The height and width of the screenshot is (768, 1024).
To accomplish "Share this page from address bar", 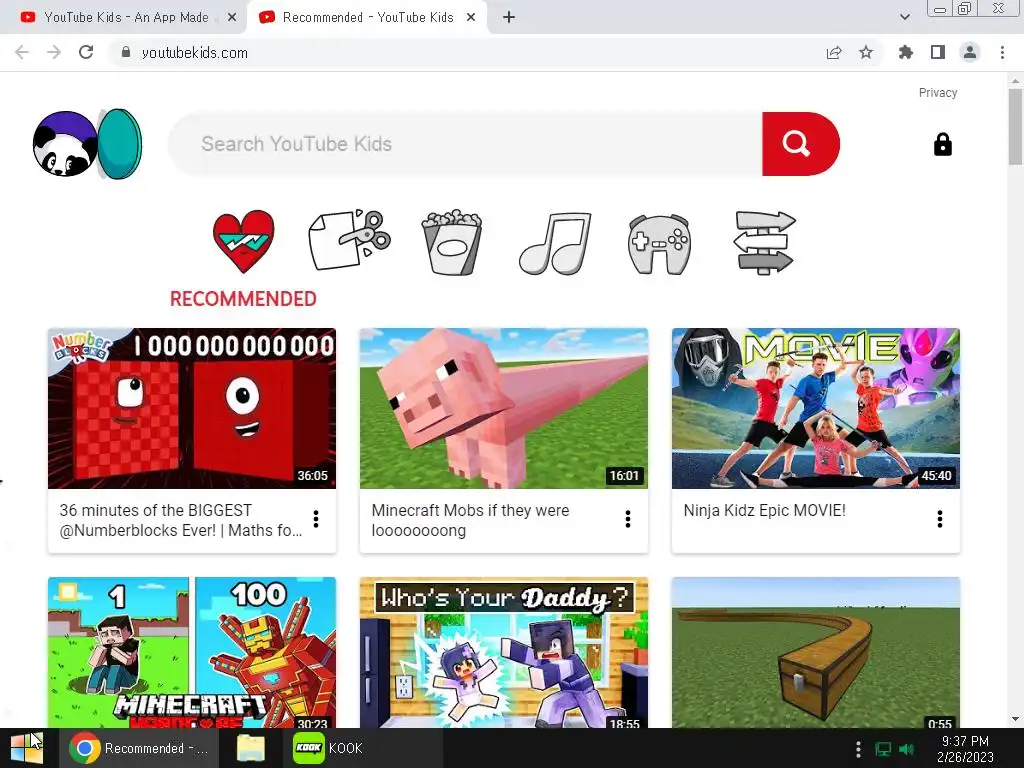I will (834, 52).
